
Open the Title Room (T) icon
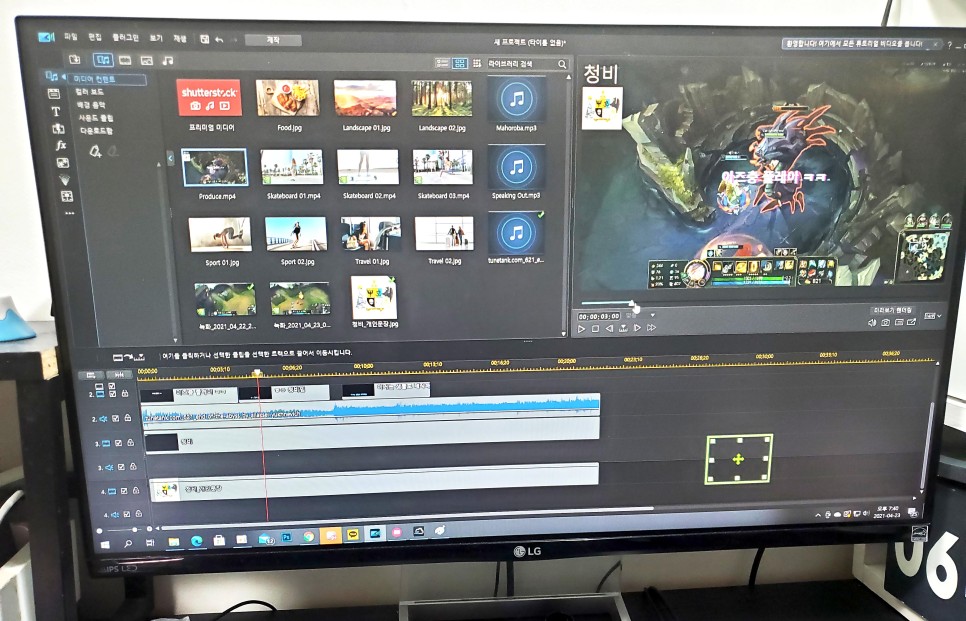[55, 112]
